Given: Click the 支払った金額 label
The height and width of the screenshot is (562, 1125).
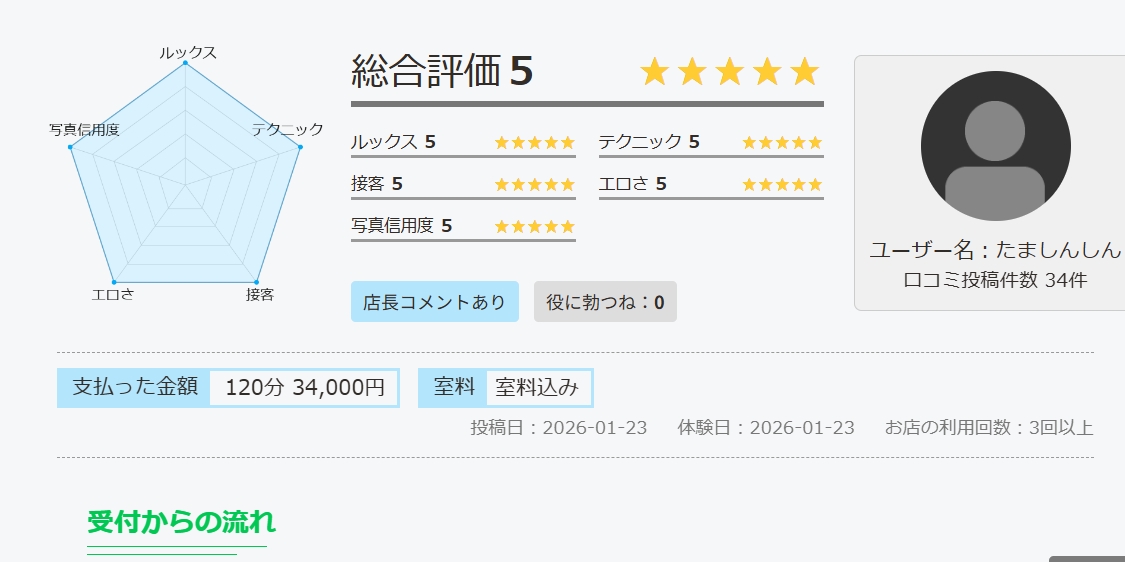Looking at the screenshot, I should click(135, 387).
